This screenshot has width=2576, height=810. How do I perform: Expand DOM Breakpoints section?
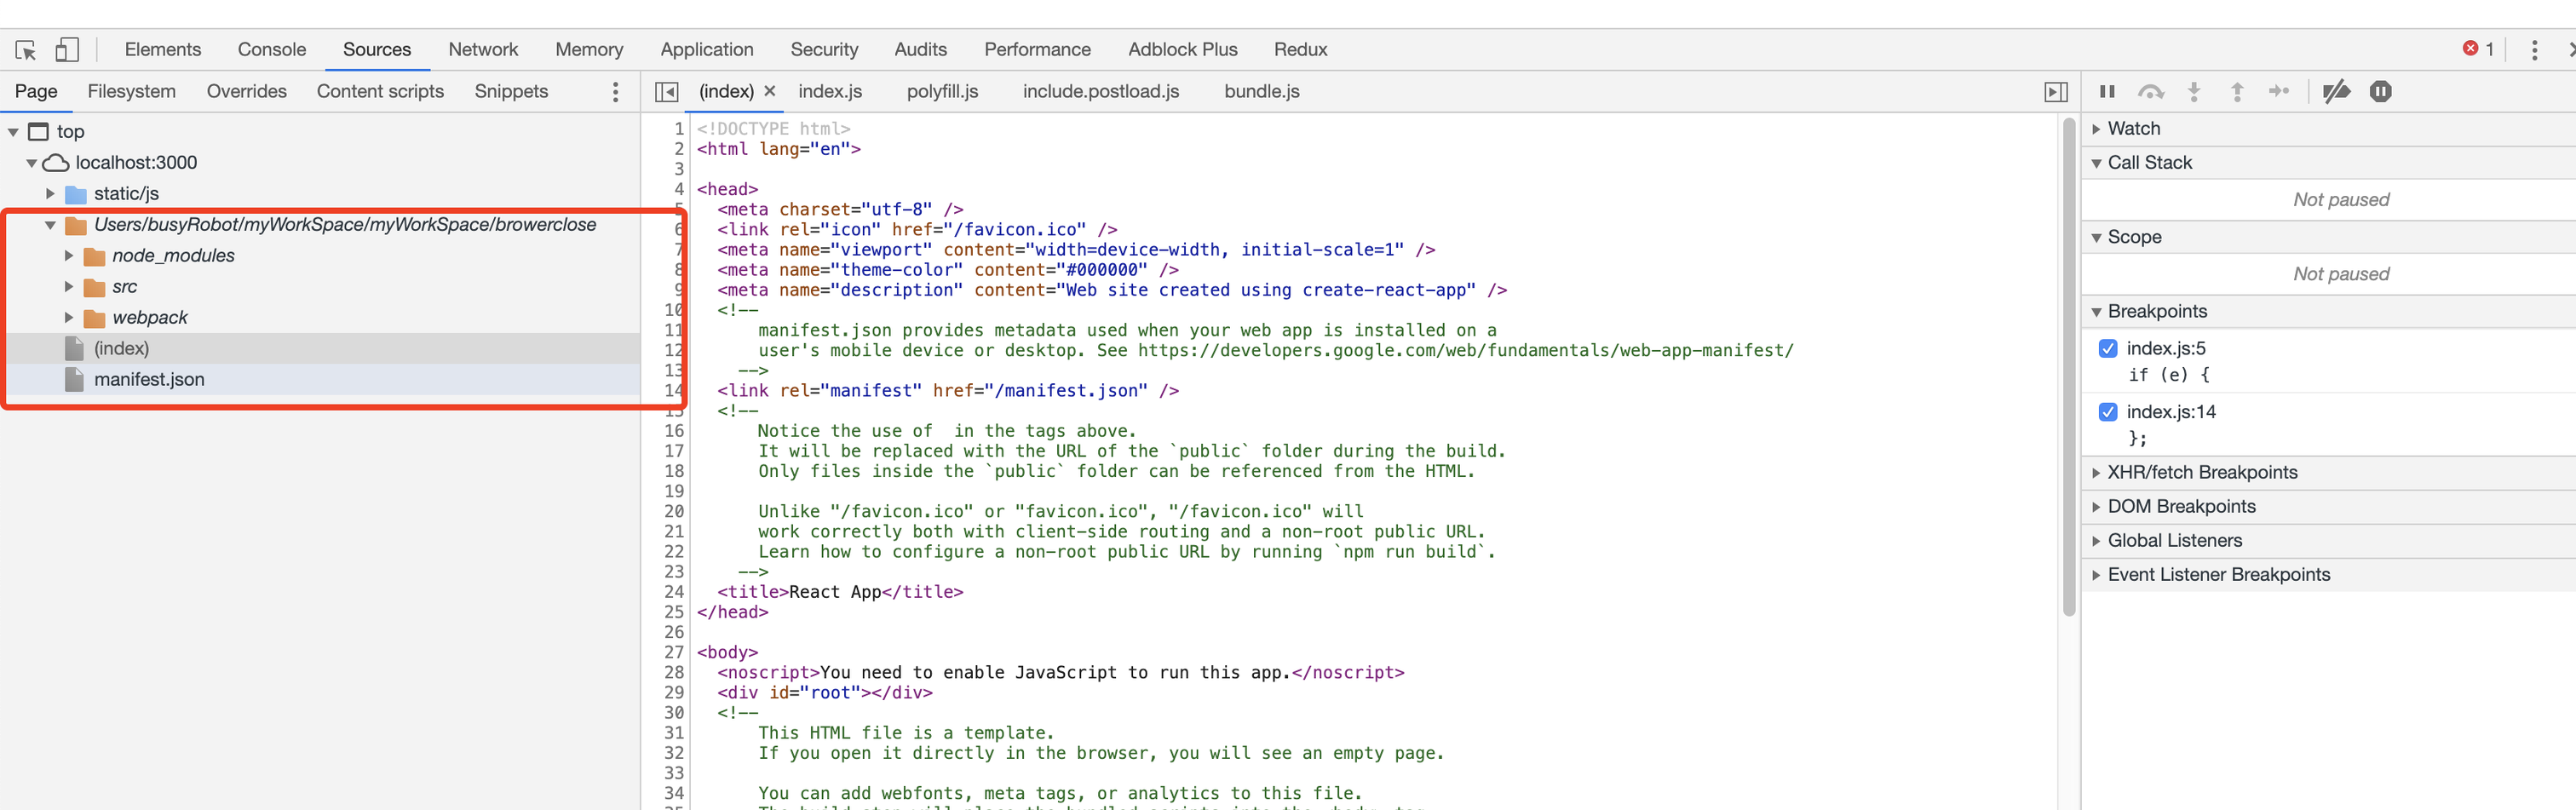[2096, 506]
